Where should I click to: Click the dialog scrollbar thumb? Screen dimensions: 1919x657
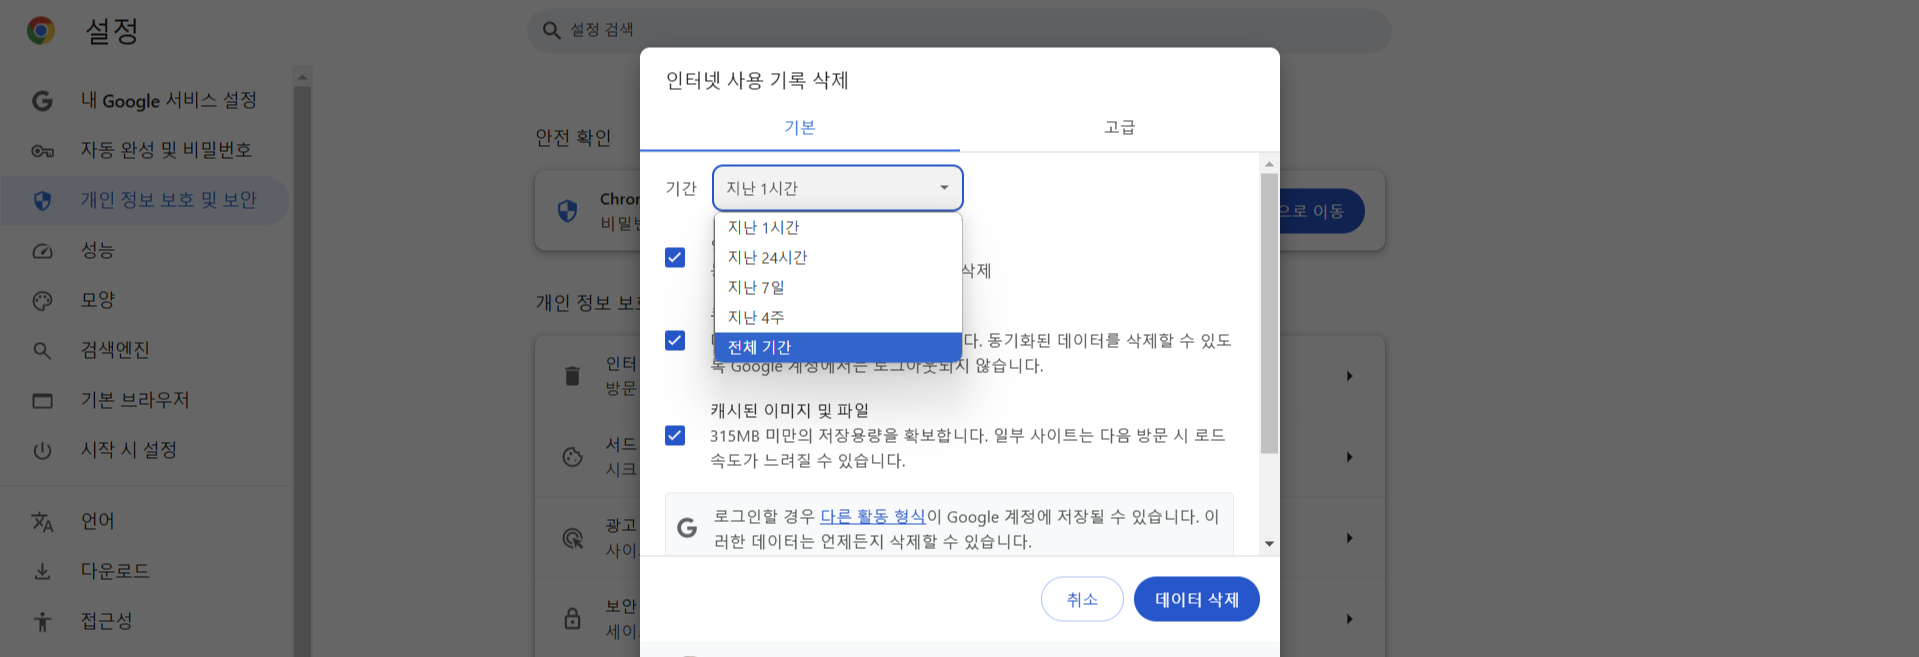pos(1269,314)
